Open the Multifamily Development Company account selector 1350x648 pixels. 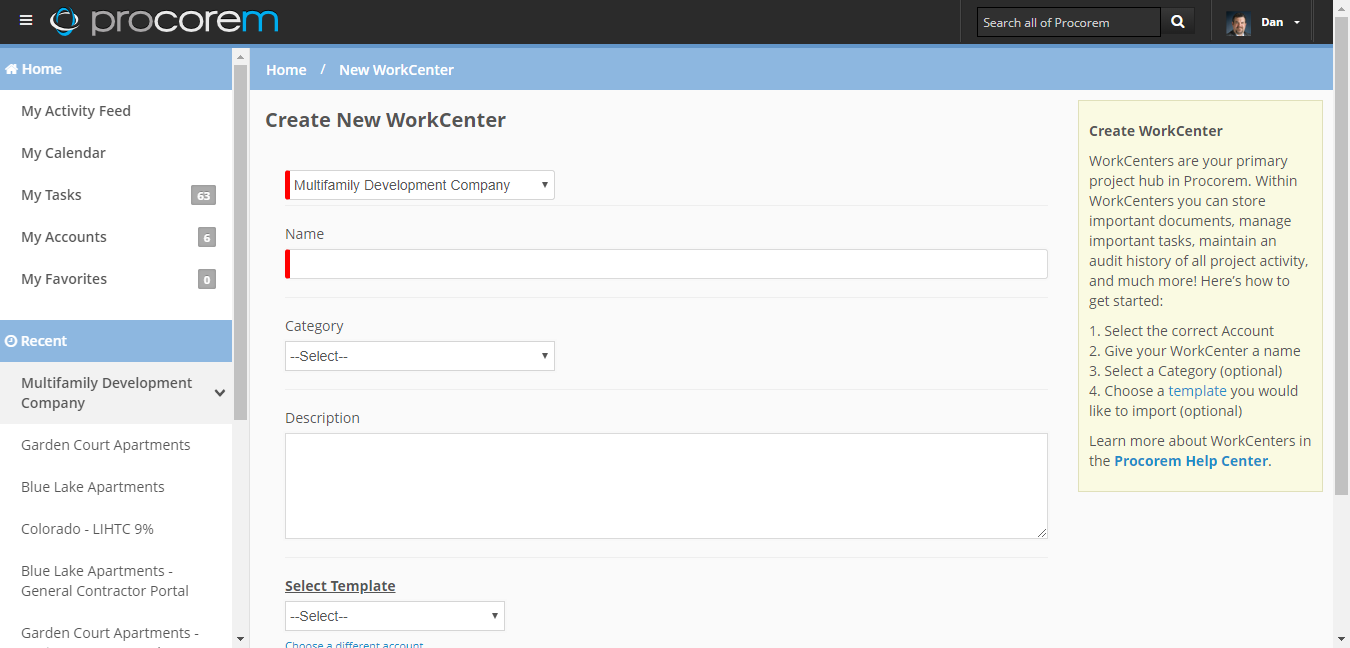[x=419, y=185]
